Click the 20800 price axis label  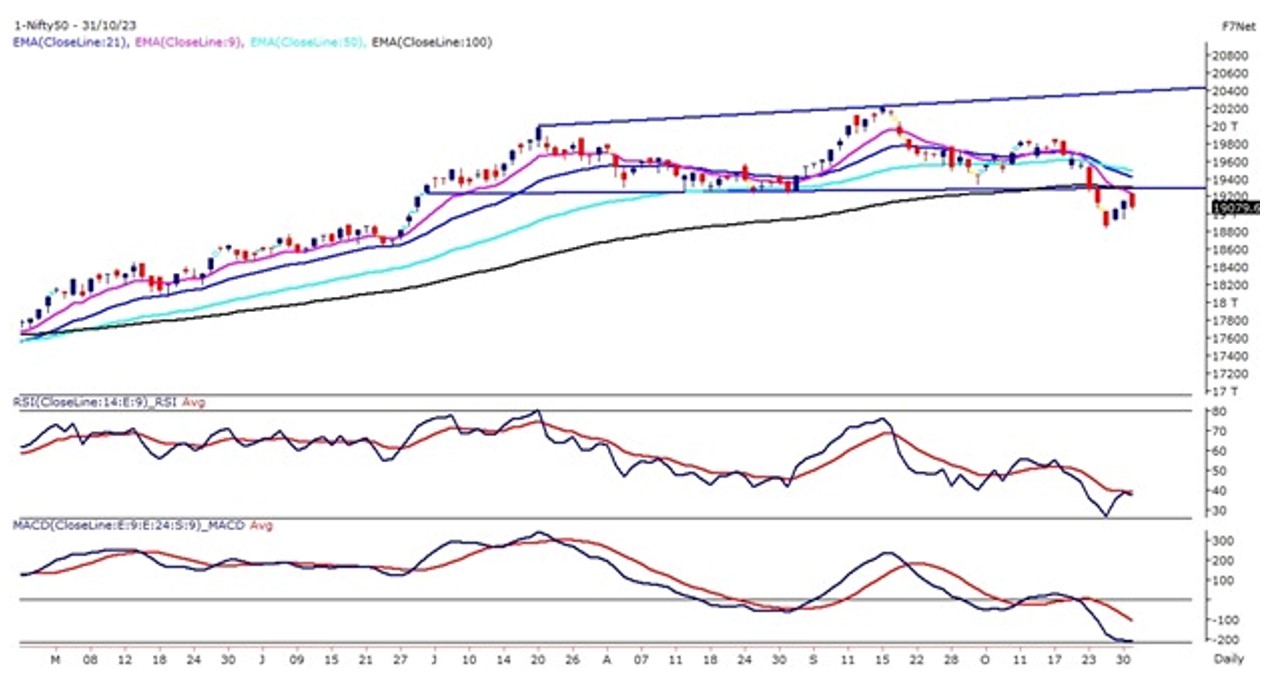1232,56
